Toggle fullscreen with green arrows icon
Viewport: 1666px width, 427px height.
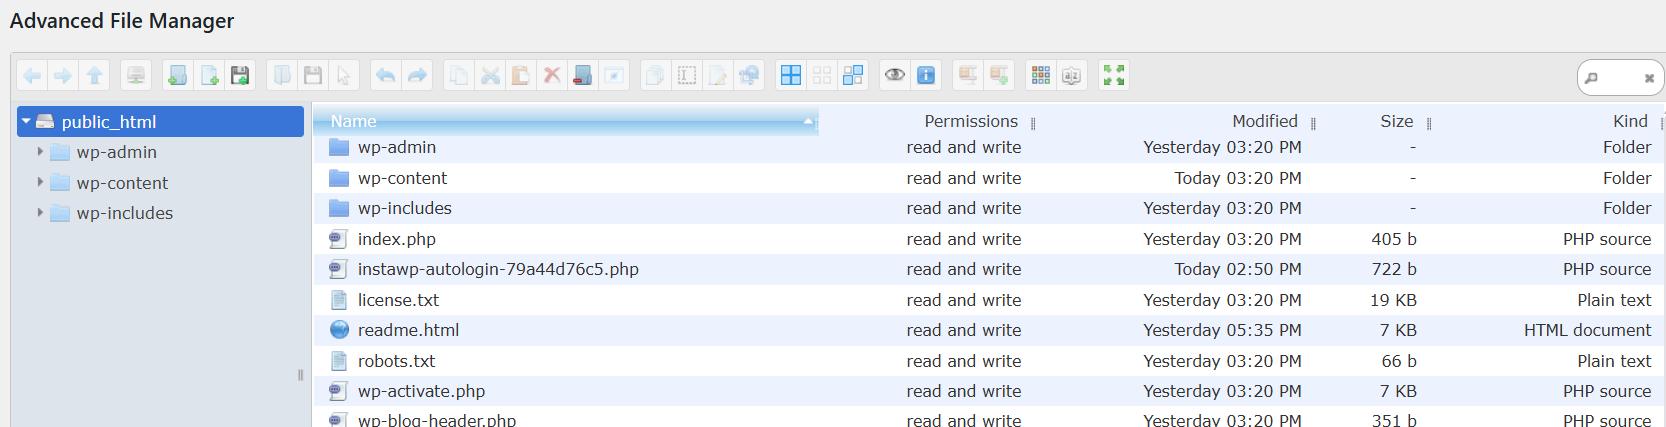click(1114, 76)
